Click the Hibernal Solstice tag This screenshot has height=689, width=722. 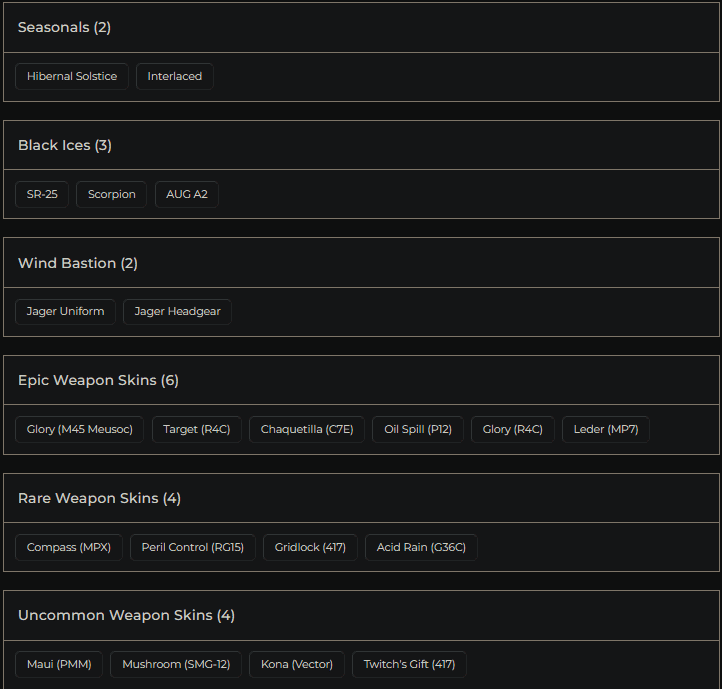click(x=72, y=77)
